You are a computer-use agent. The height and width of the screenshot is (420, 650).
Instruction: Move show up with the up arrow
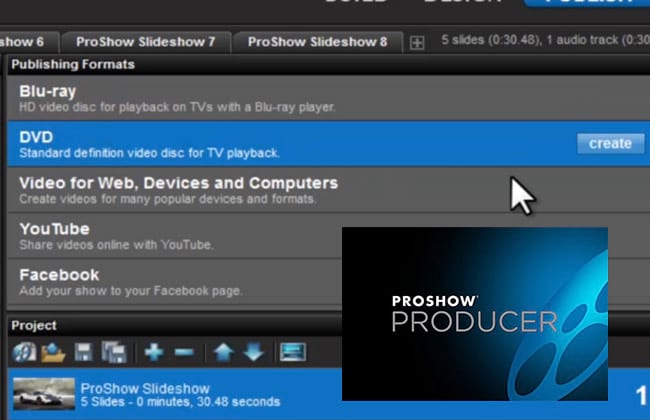[223, 352]
